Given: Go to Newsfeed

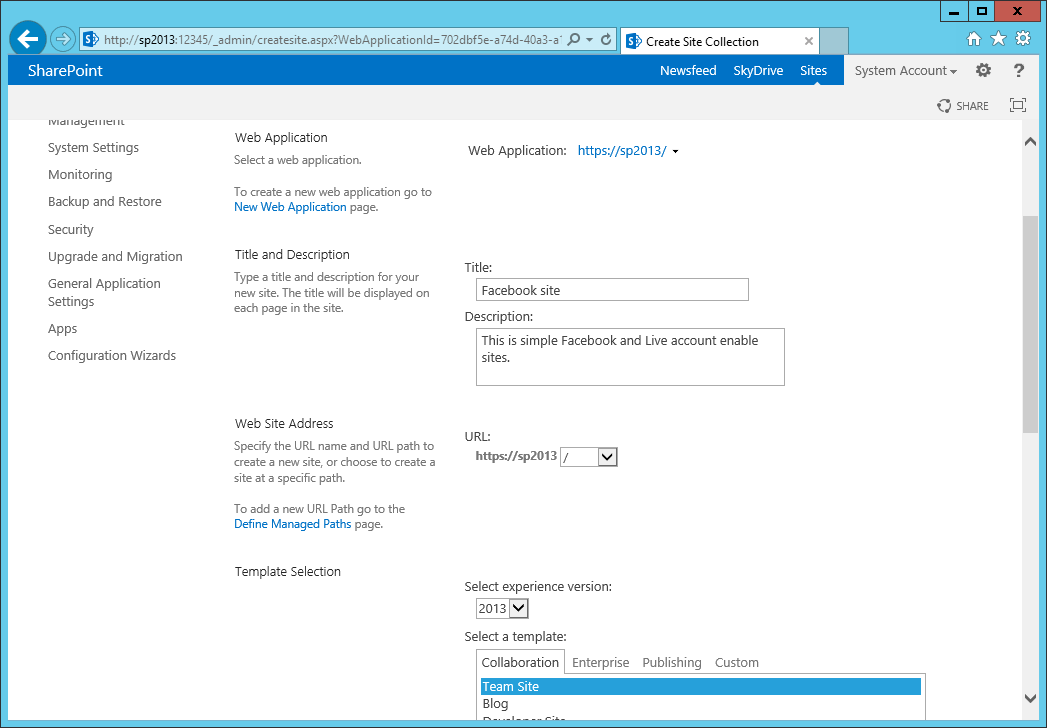Looking at the screenshot, I should tap(688, 70).
